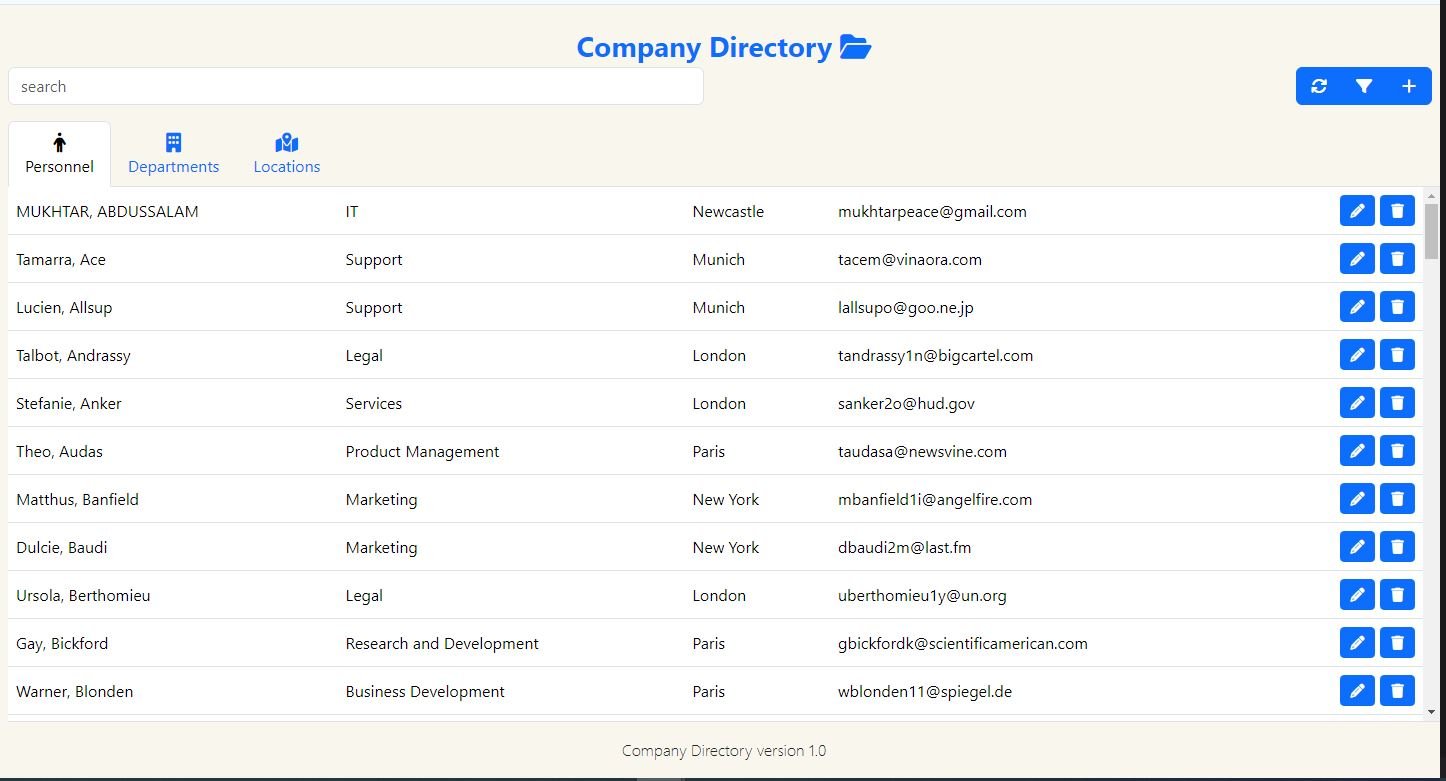The width and height of the screenshot is (1446, 781).
Task: Delete Warner, Blonden with trash icon
Action: click(1397, 691)
